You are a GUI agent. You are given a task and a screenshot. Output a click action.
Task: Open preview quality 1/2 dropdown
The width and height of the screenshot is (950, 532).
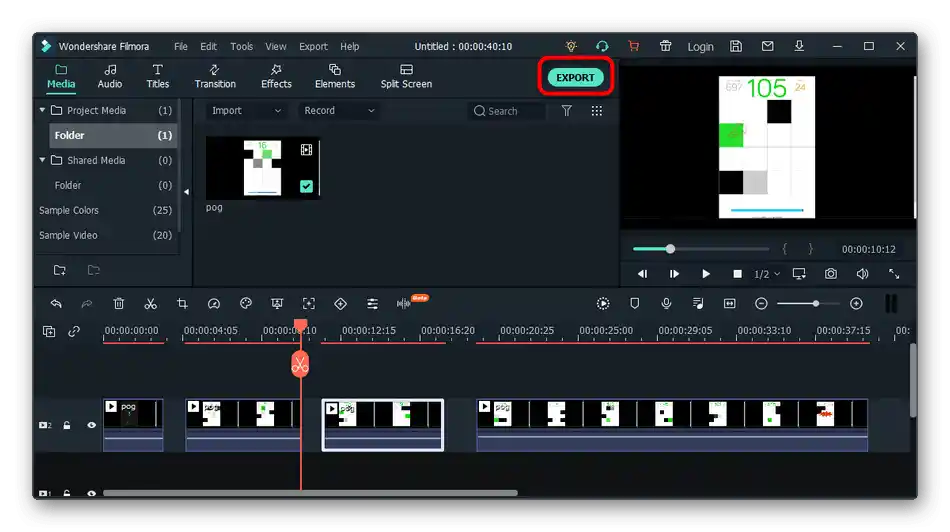click(766, 274)
